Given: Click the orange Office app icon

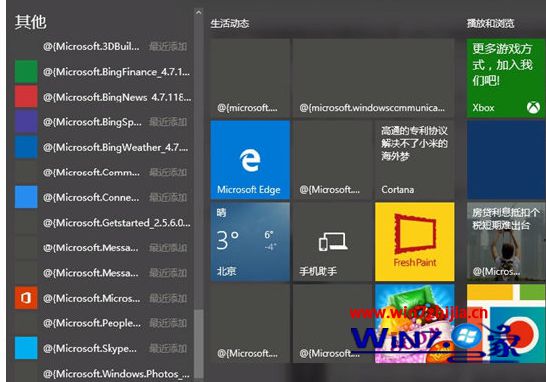Looking at the screenshot, I should point(26,298).
